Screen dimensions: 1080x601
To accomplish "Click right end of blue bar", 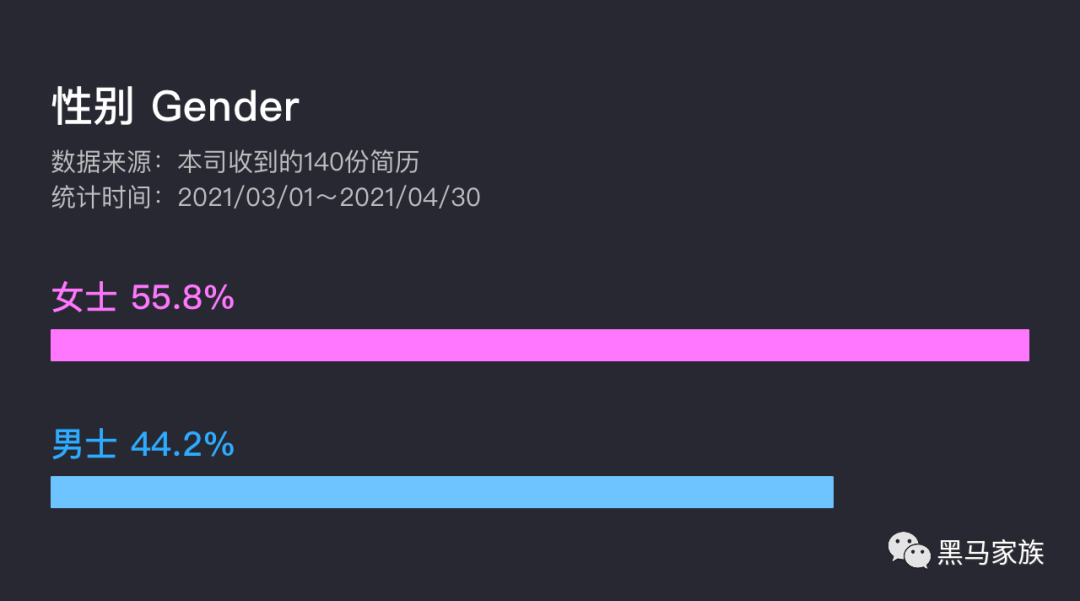I will click(827, 492).
